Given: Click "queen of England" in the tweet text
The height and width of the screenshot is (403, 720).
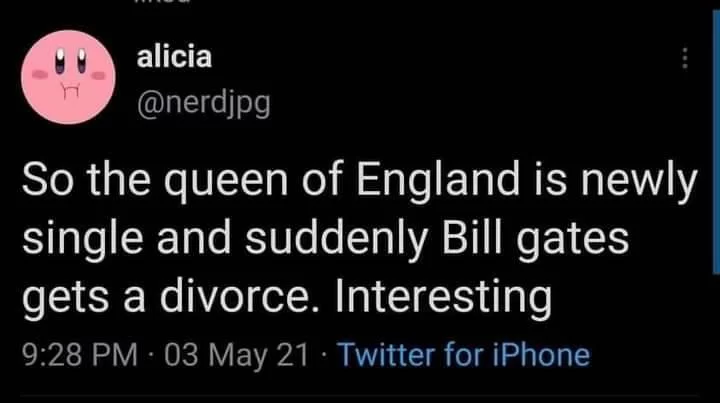Looking at the screenshot, I should coord(343,180).
